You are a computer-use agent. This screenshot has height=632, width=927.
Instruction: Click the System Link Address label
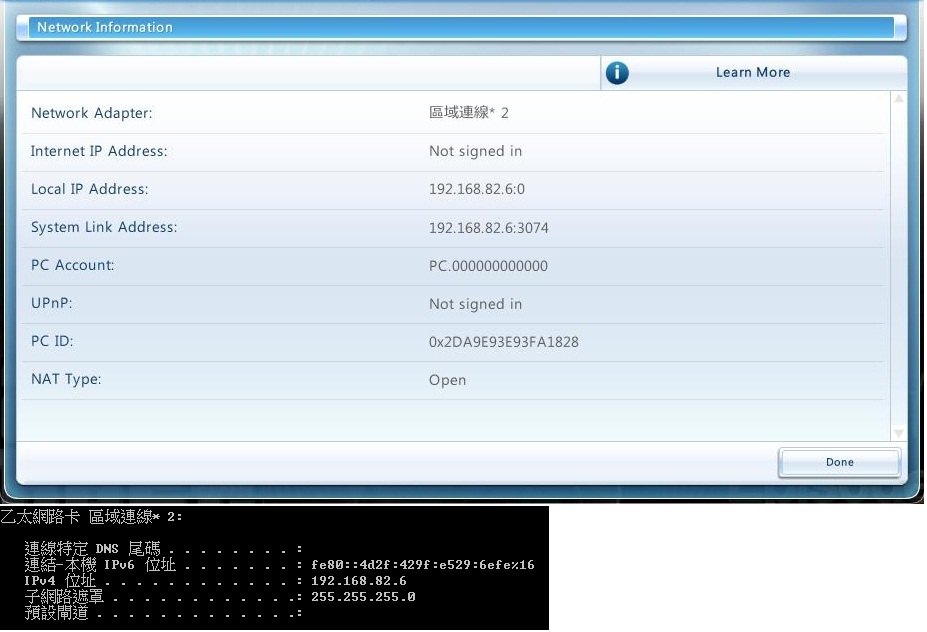[x=104, y=227]
